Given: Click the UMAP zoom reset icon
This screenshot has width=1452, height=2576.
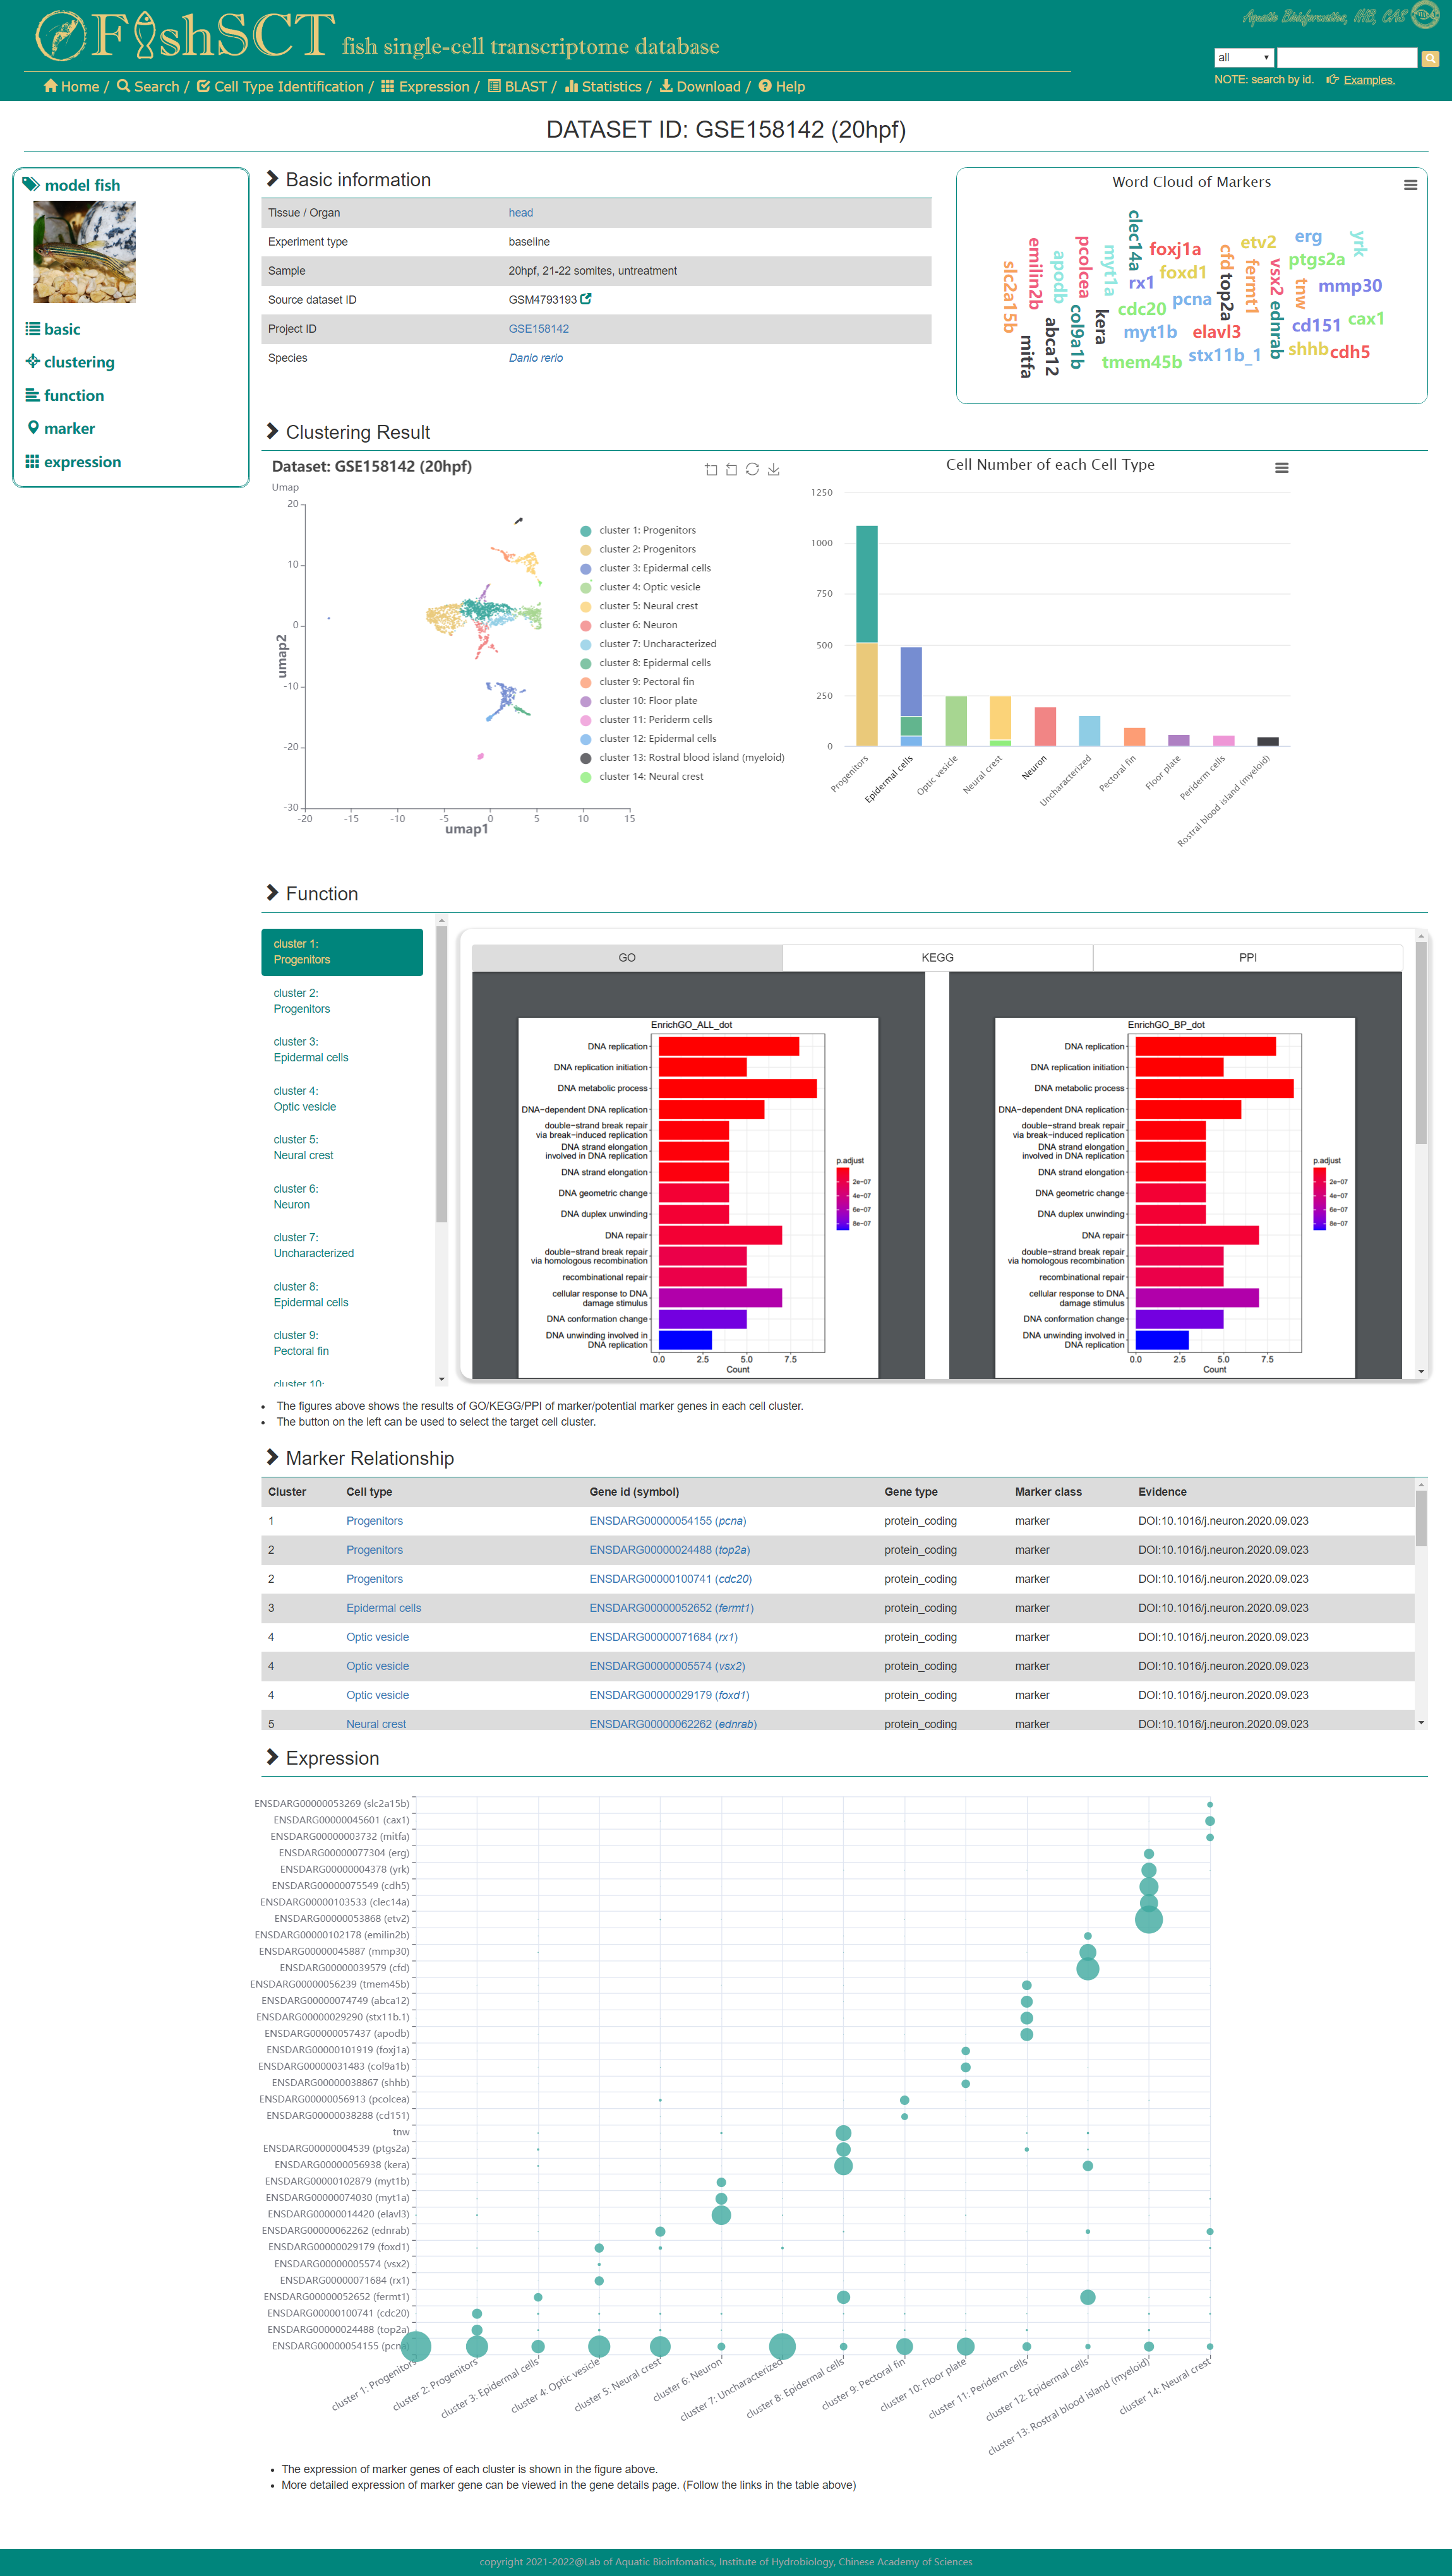Looking at the screenshot, I should coord(732,469).
